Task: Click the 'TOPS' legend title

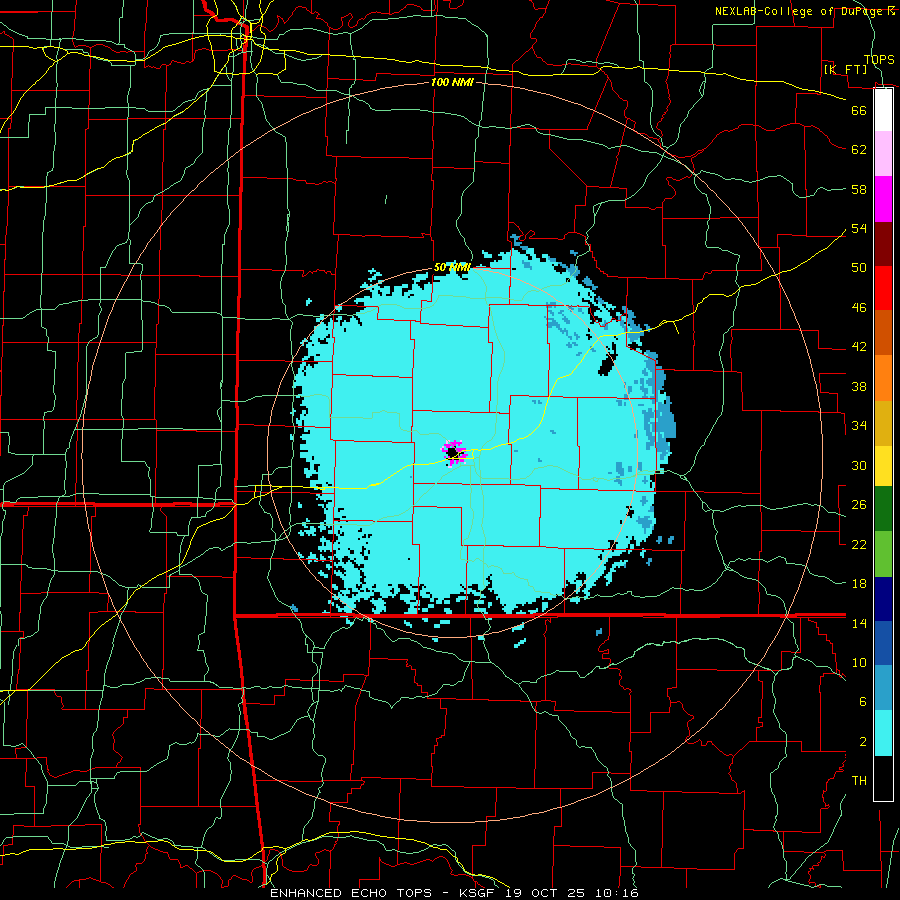Action: point(879,59)
